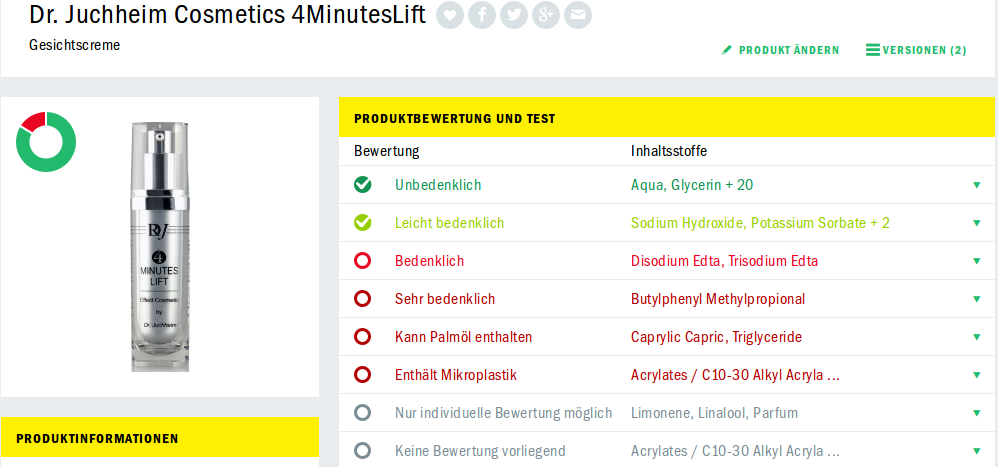Click the pencil icon beside Produkt ändern
This screenshot has width=998, height=467.
click(727, 50)
